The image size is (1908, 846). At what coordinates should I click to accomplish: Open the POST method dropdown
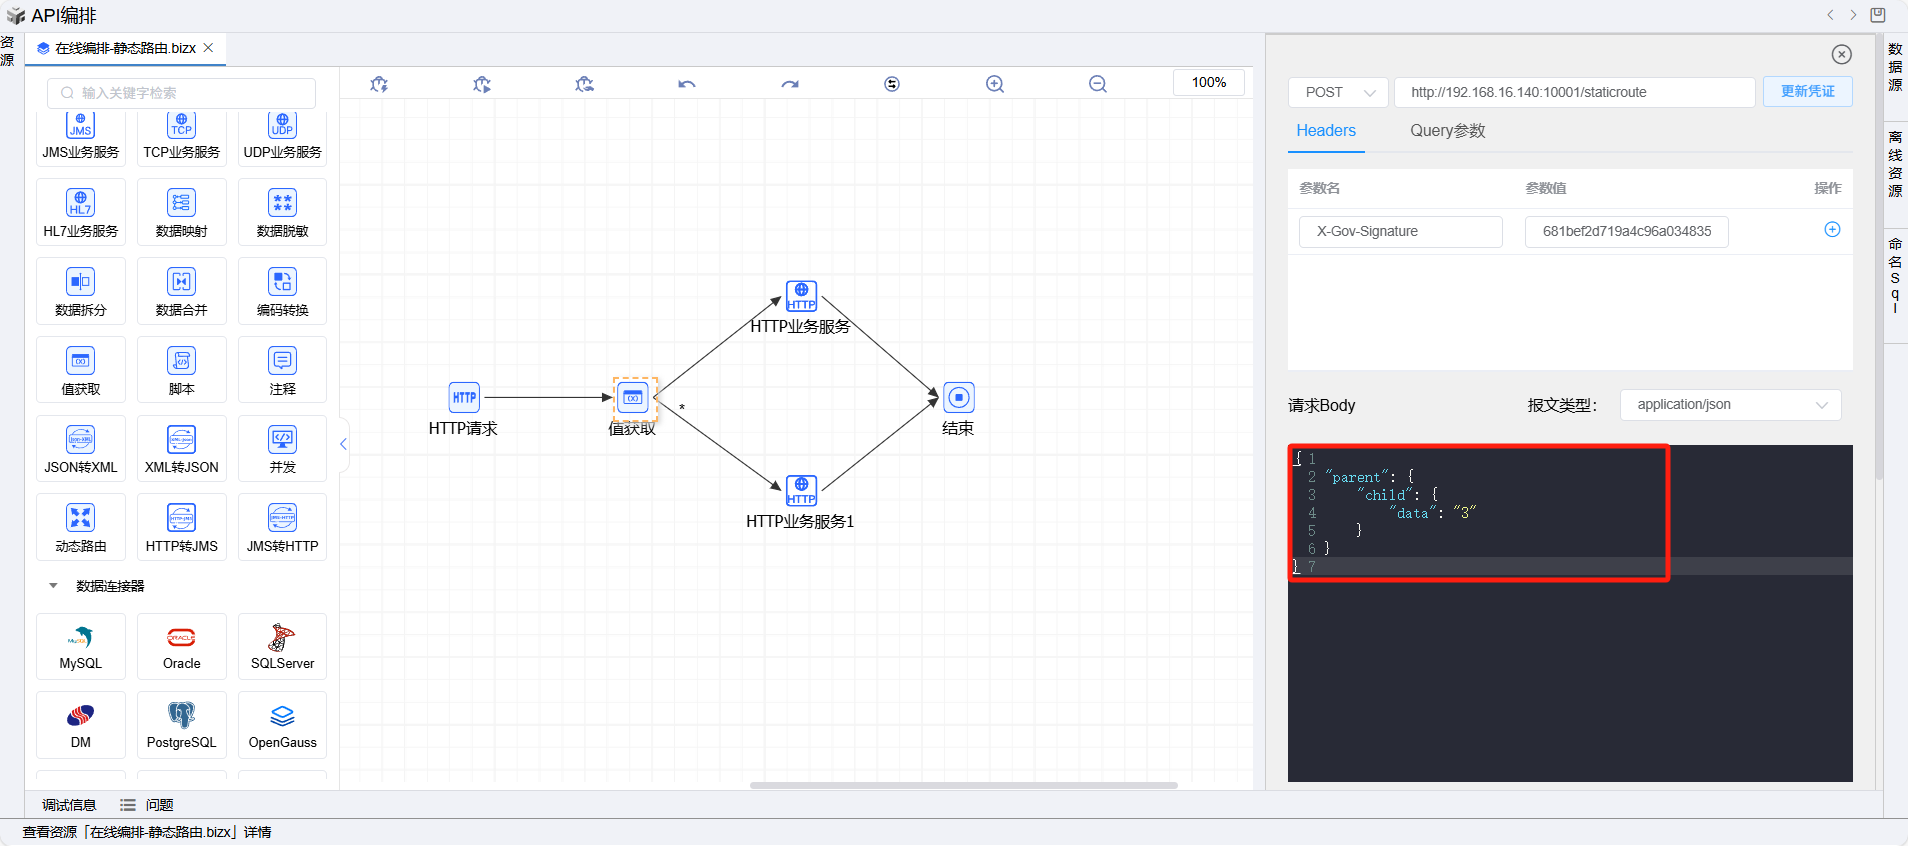tap(1338, 92)
